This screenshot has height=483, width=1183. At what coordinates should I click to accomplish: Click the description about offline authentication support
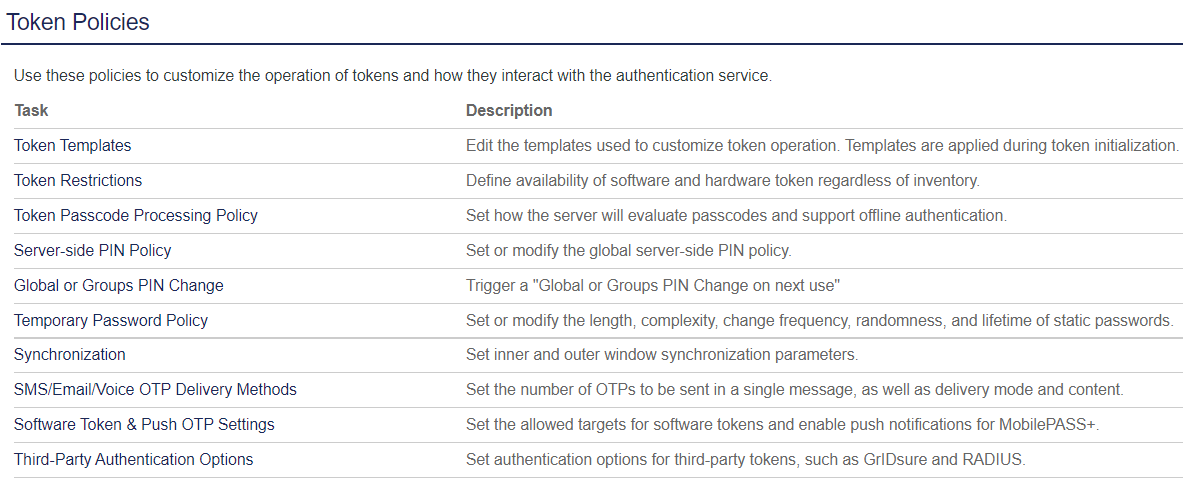click(736, 216)
